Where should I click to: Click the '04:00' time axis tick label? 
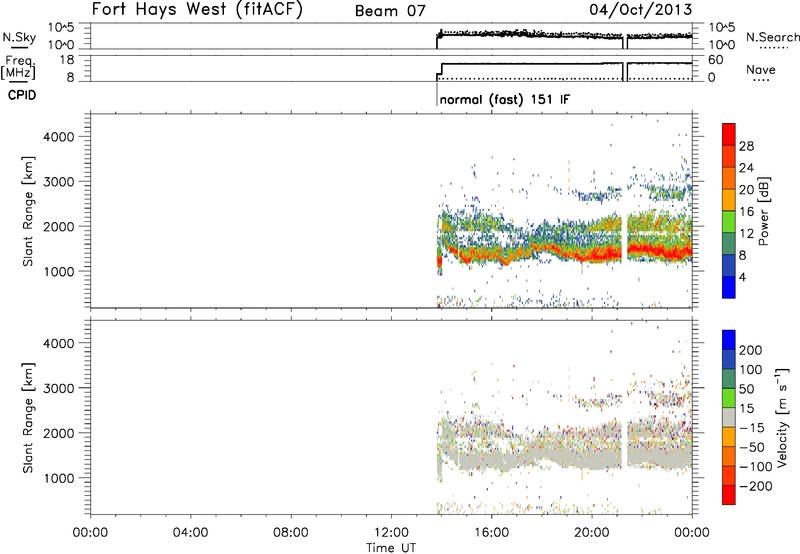(191, 533)
